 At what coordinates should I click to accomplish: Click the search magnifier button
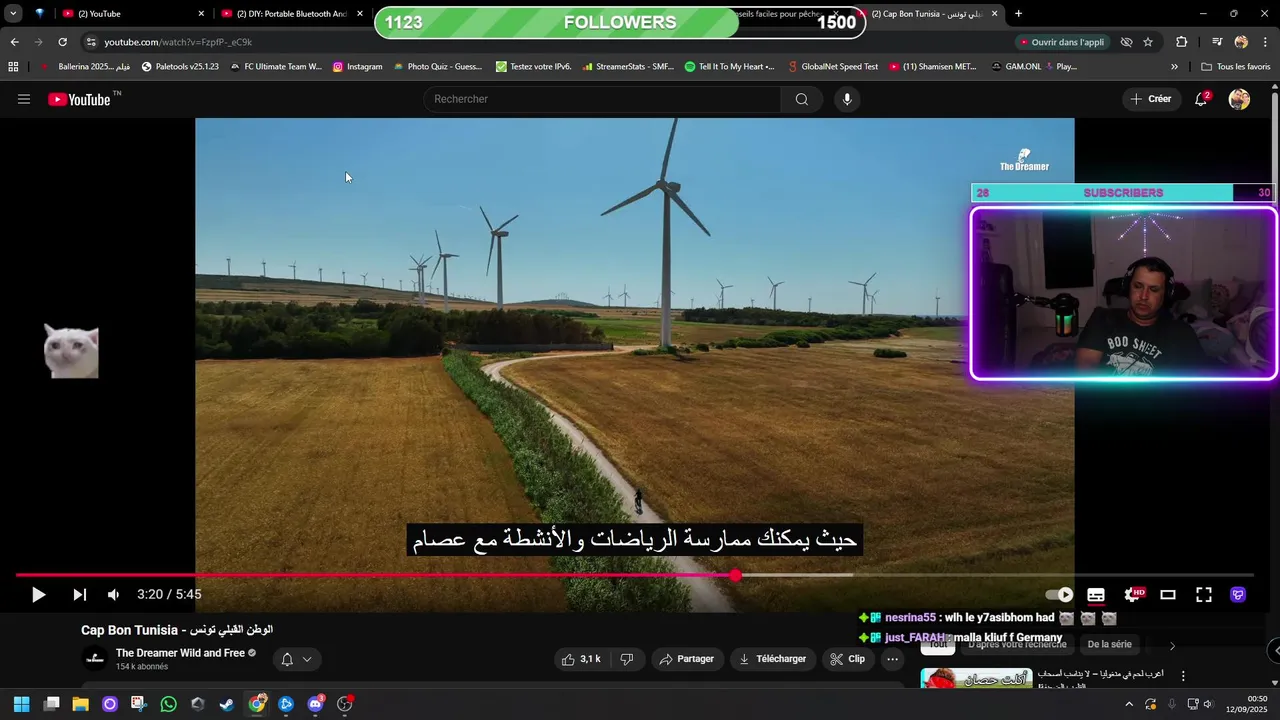pyautogui.click(x=802, y=99)
